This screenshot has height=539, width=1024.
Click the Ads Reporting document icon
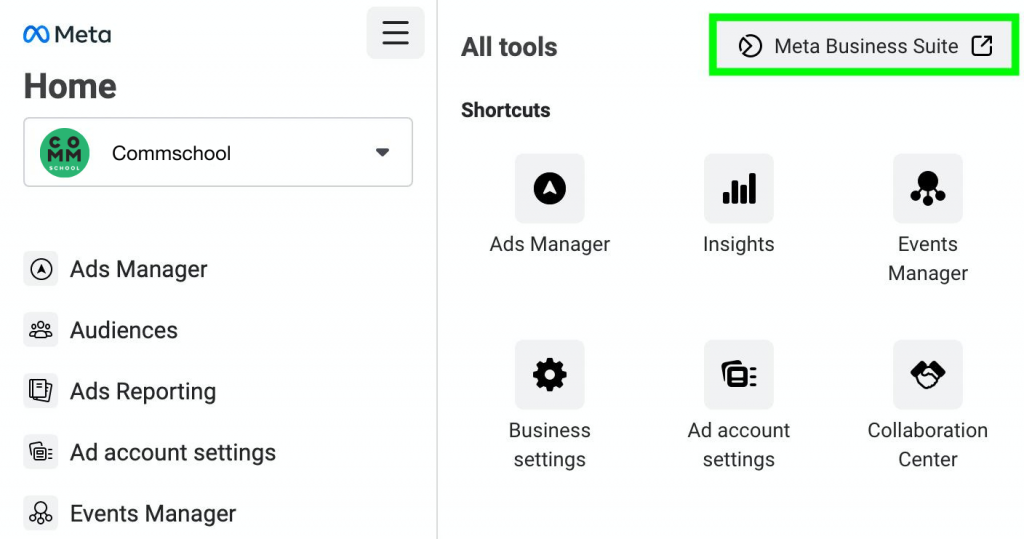pos(40,391)
